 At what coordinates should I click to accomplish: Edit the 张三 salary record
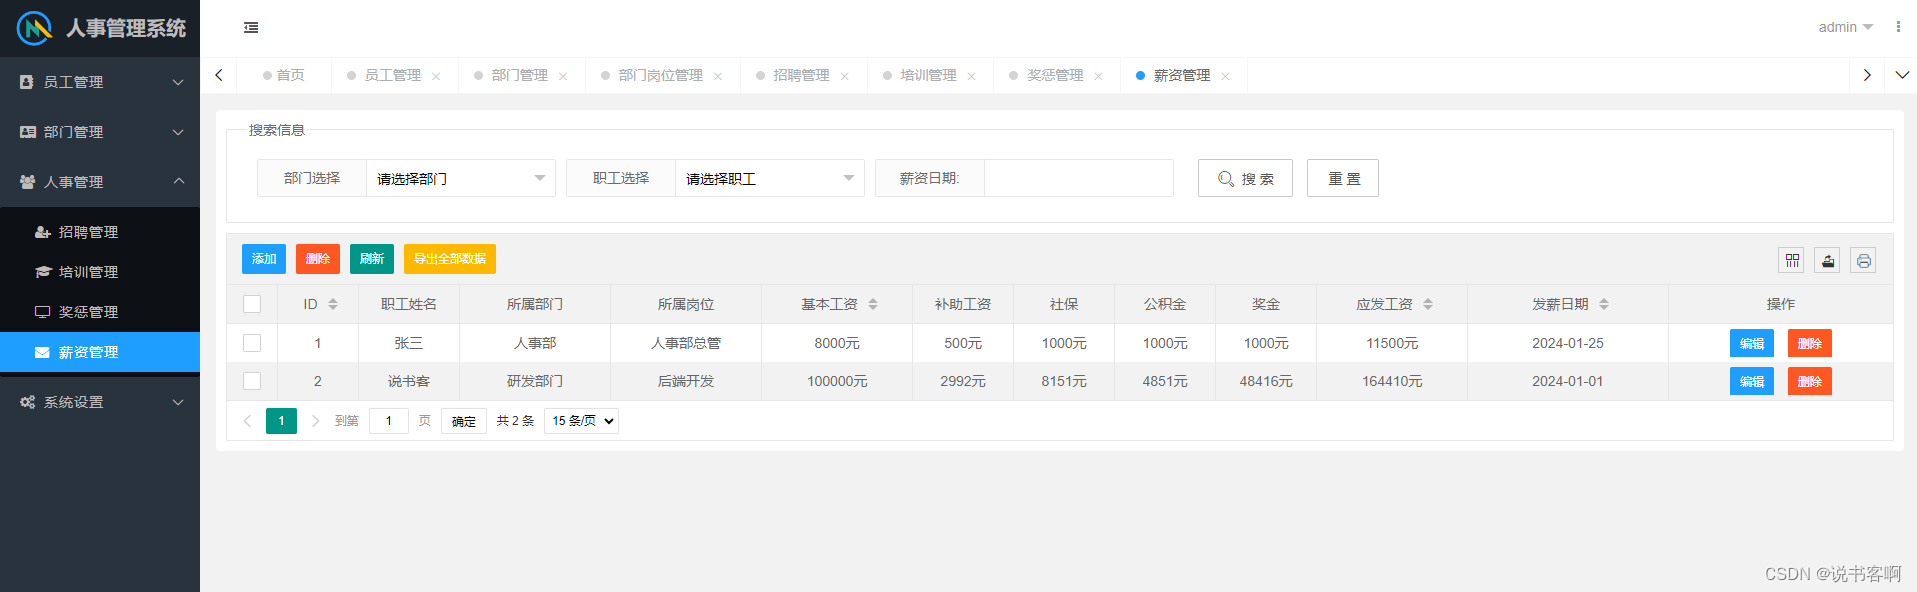(1752, 343)
